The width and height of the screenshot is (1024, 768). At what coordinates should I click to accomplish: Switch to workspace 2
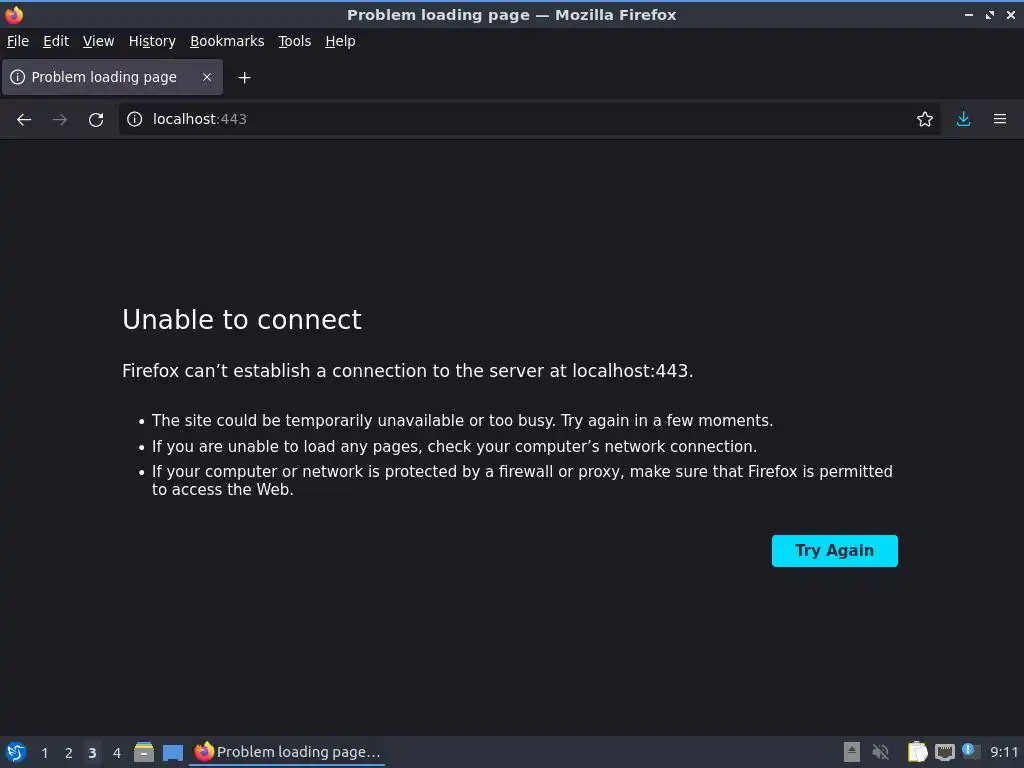69,753
